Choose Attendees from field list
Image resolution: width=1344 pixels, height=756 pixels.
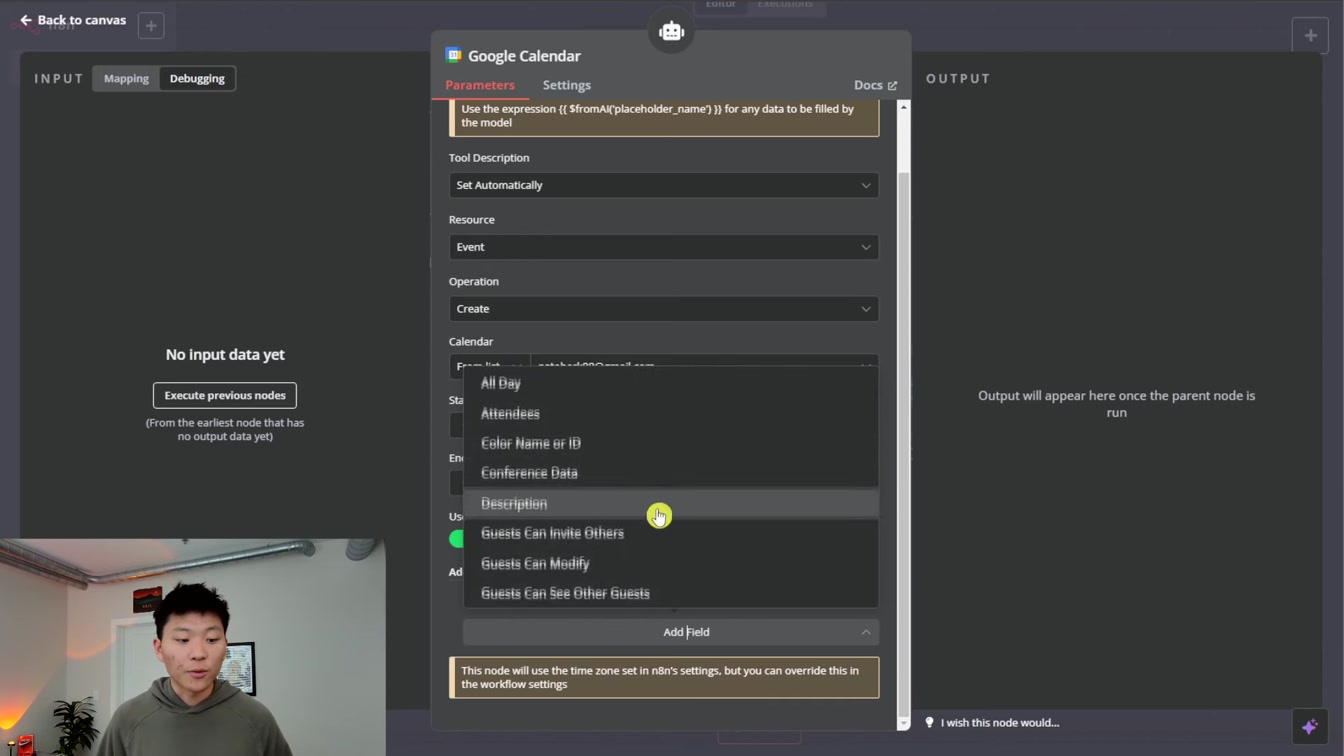[671, 413]
